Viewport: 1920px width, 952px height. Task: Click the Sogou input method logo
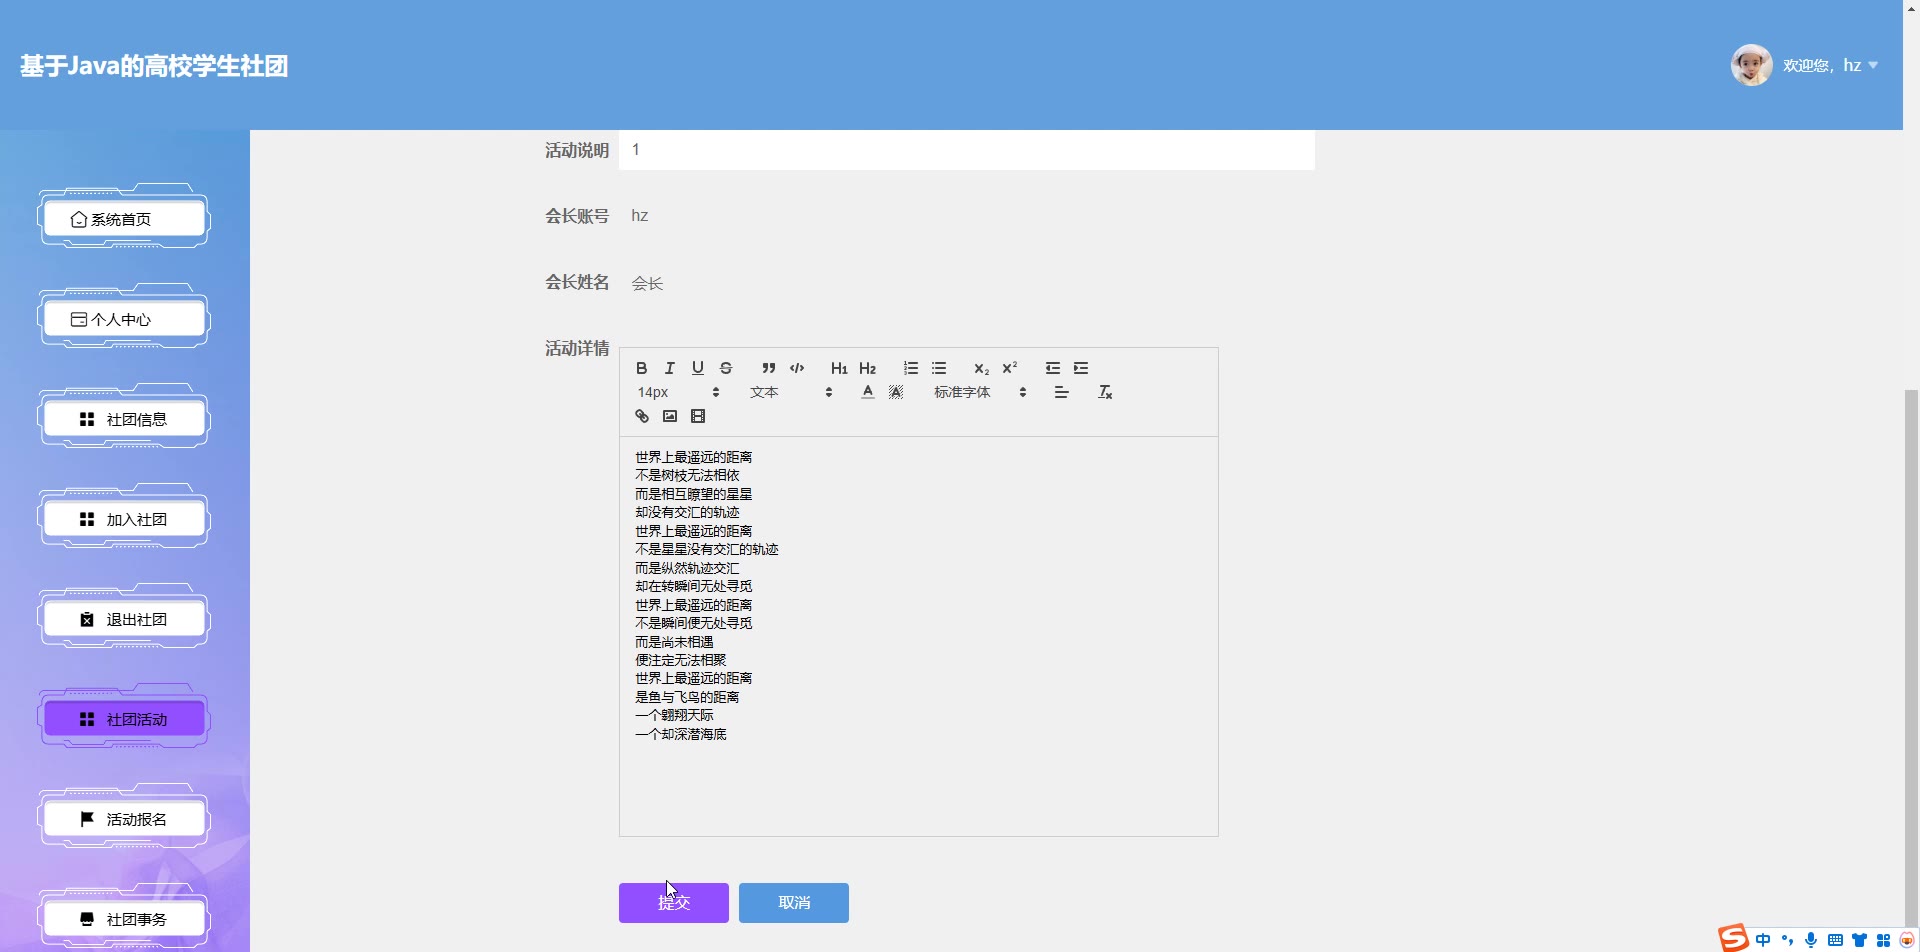(1733, 938)
